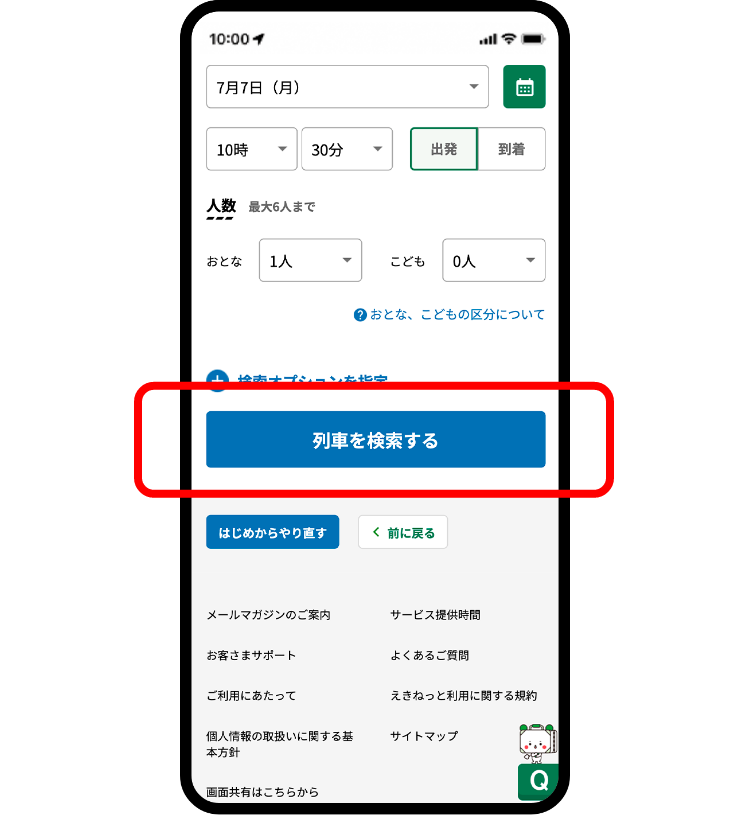748x815 pixels.
Task: Click the blue question mark icon
Action: (360, 315)
